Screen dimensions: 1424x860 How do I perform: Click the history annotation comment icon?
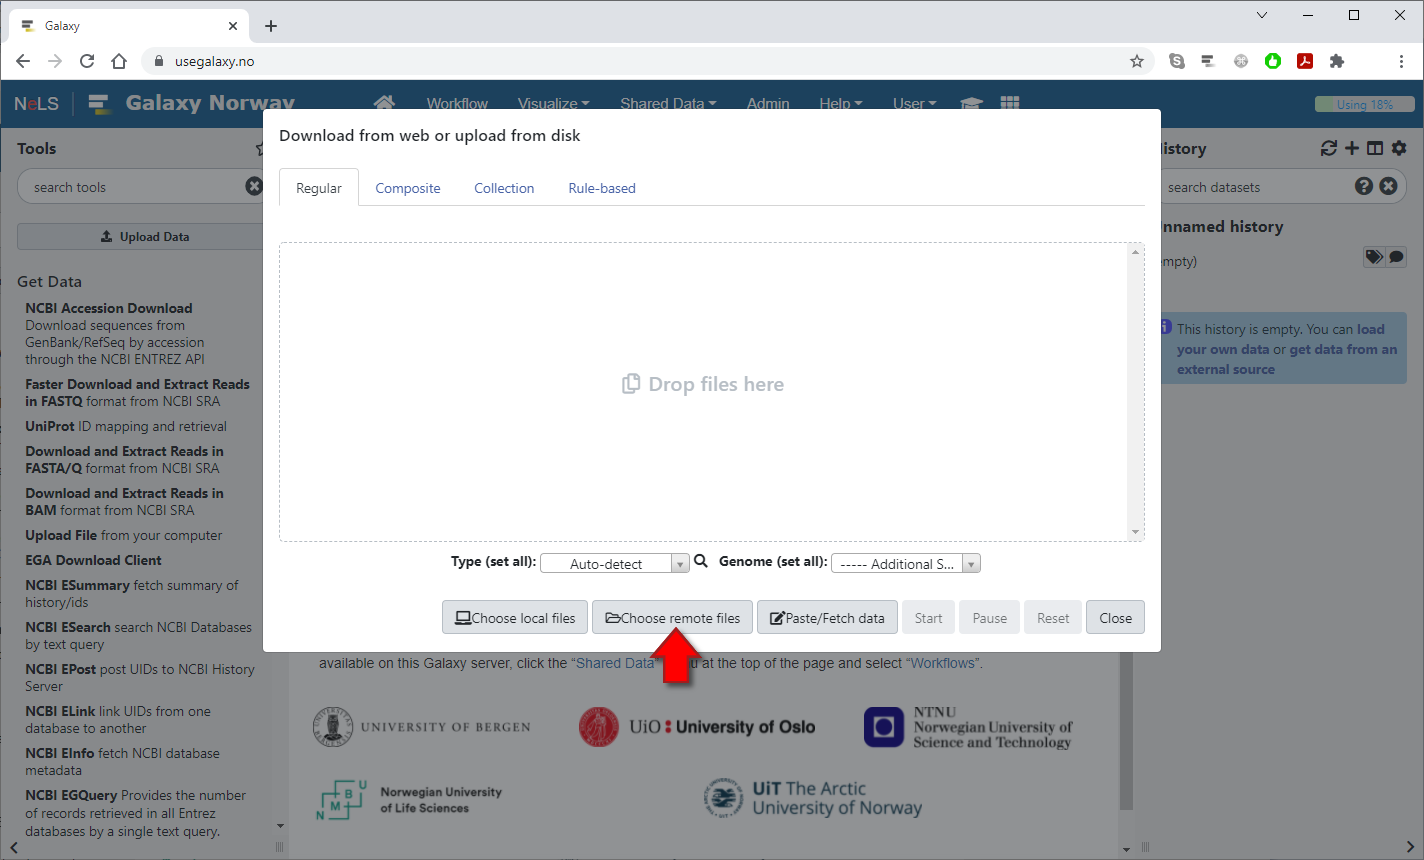[x=1396, y=257]
